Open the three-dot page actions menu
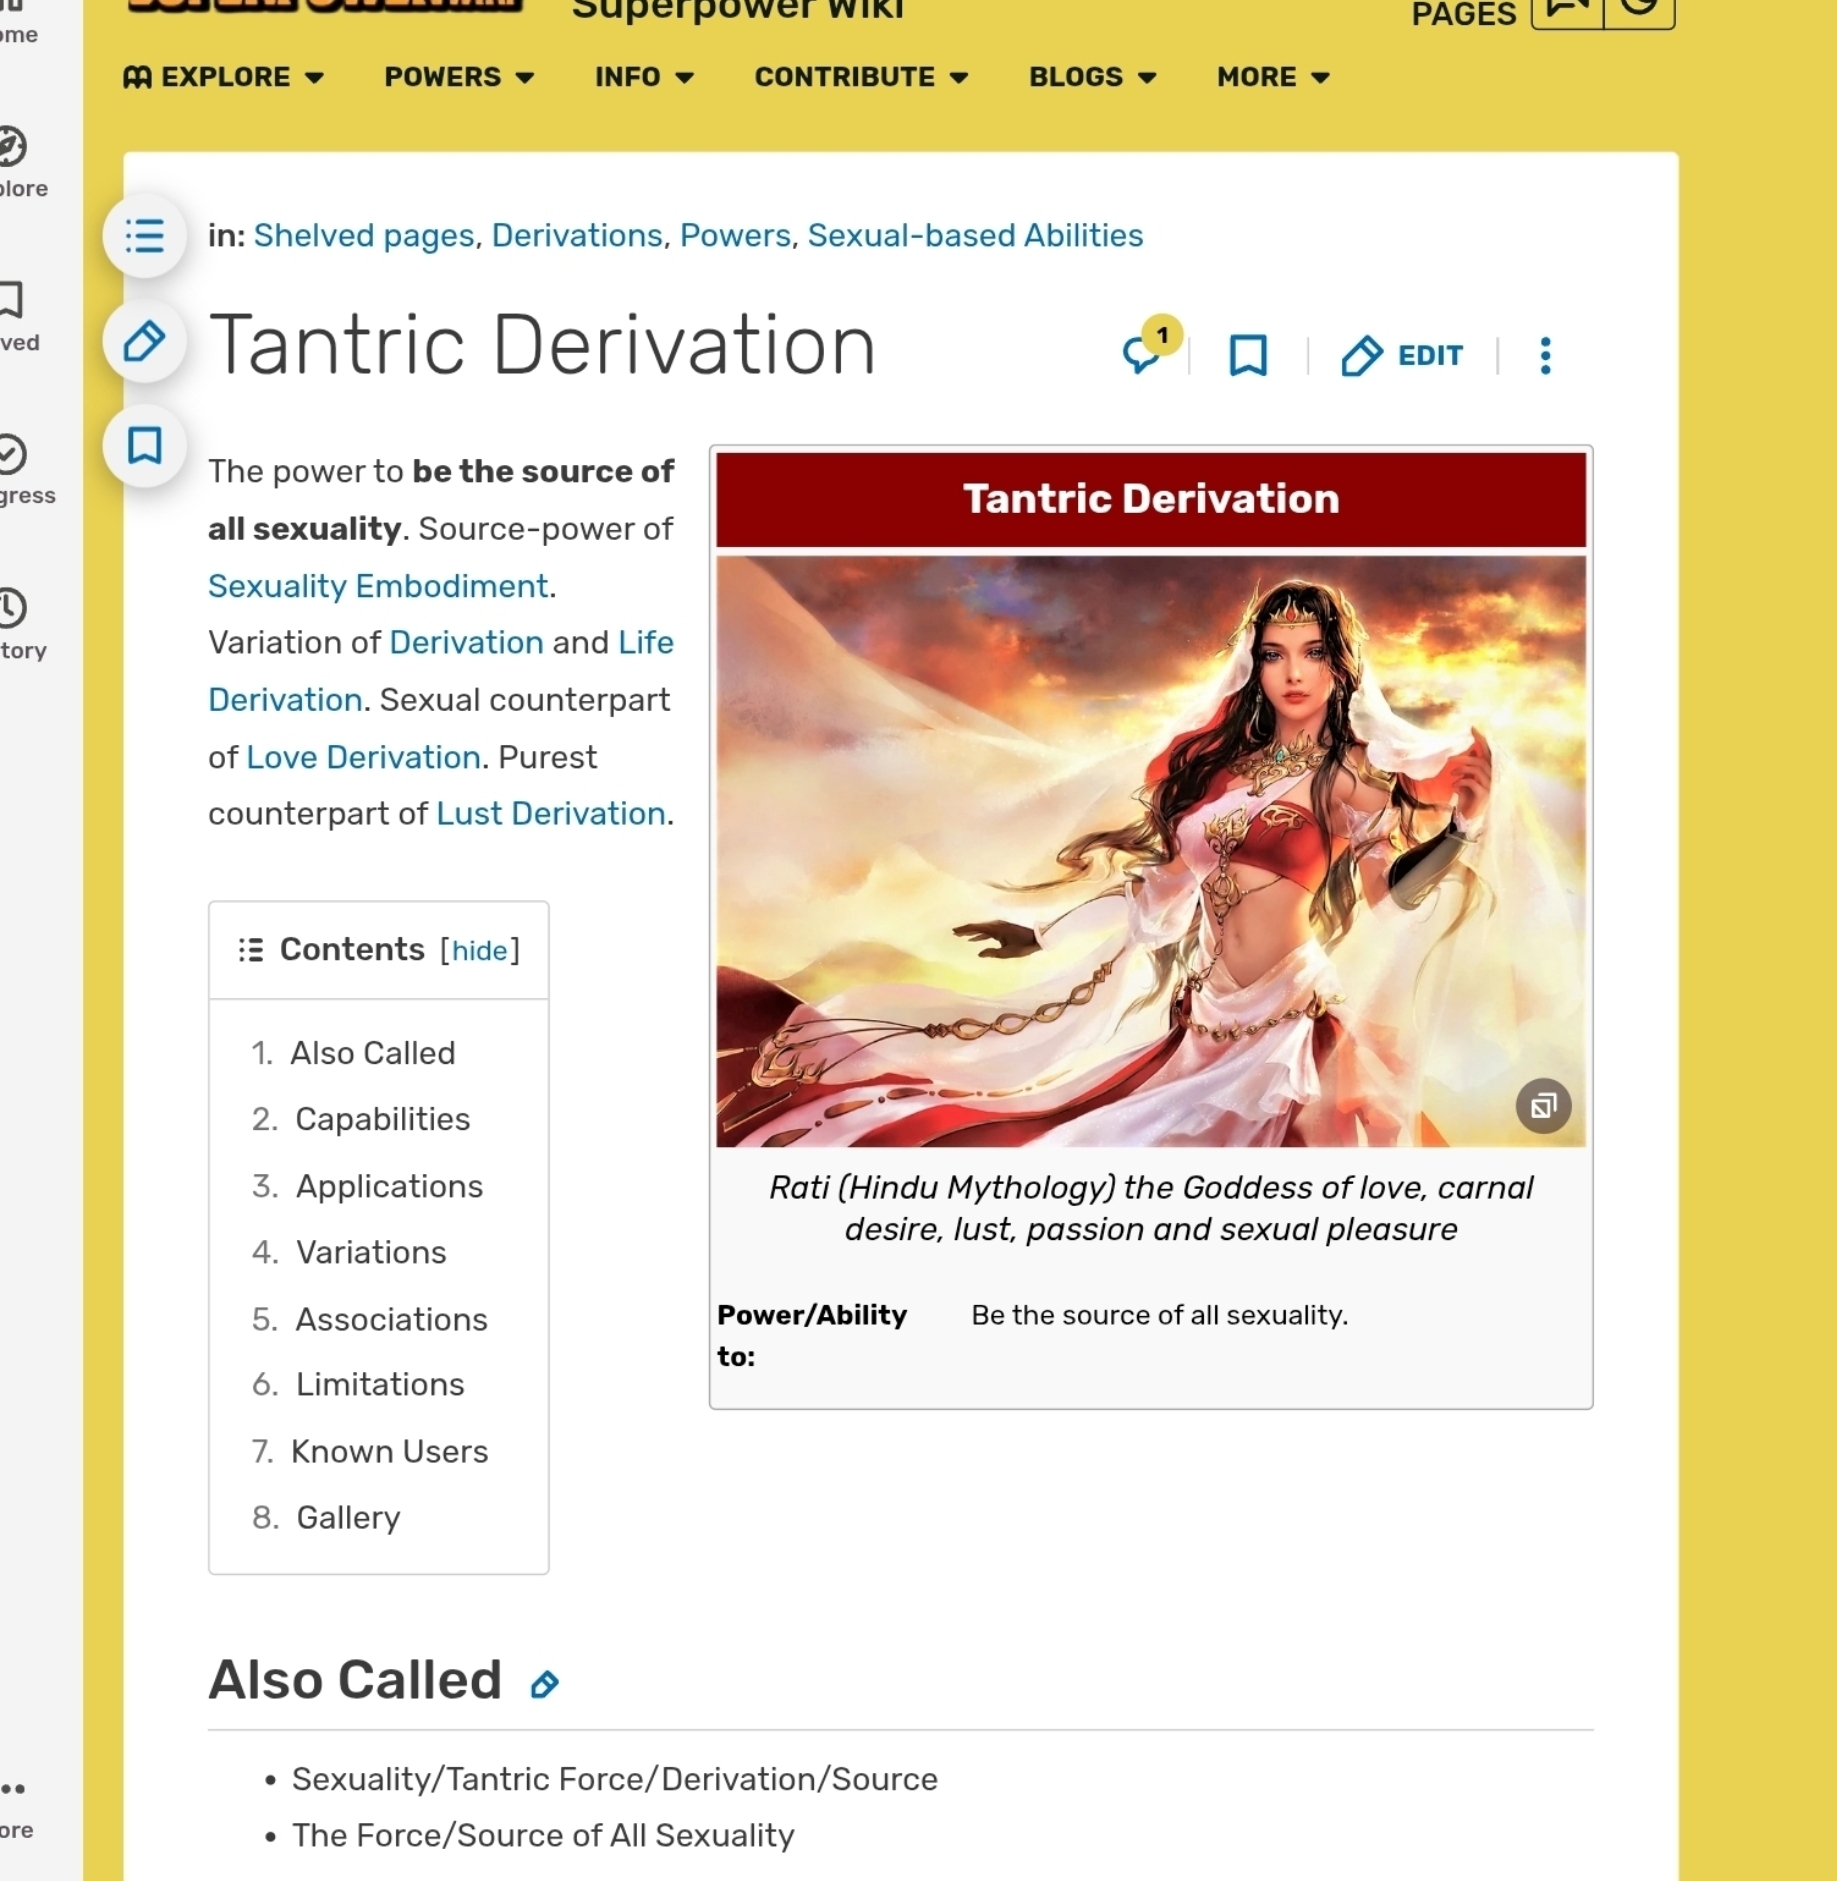Image resolution: width=1837 pixels, height=1881 pixels. pos(1546,355)
